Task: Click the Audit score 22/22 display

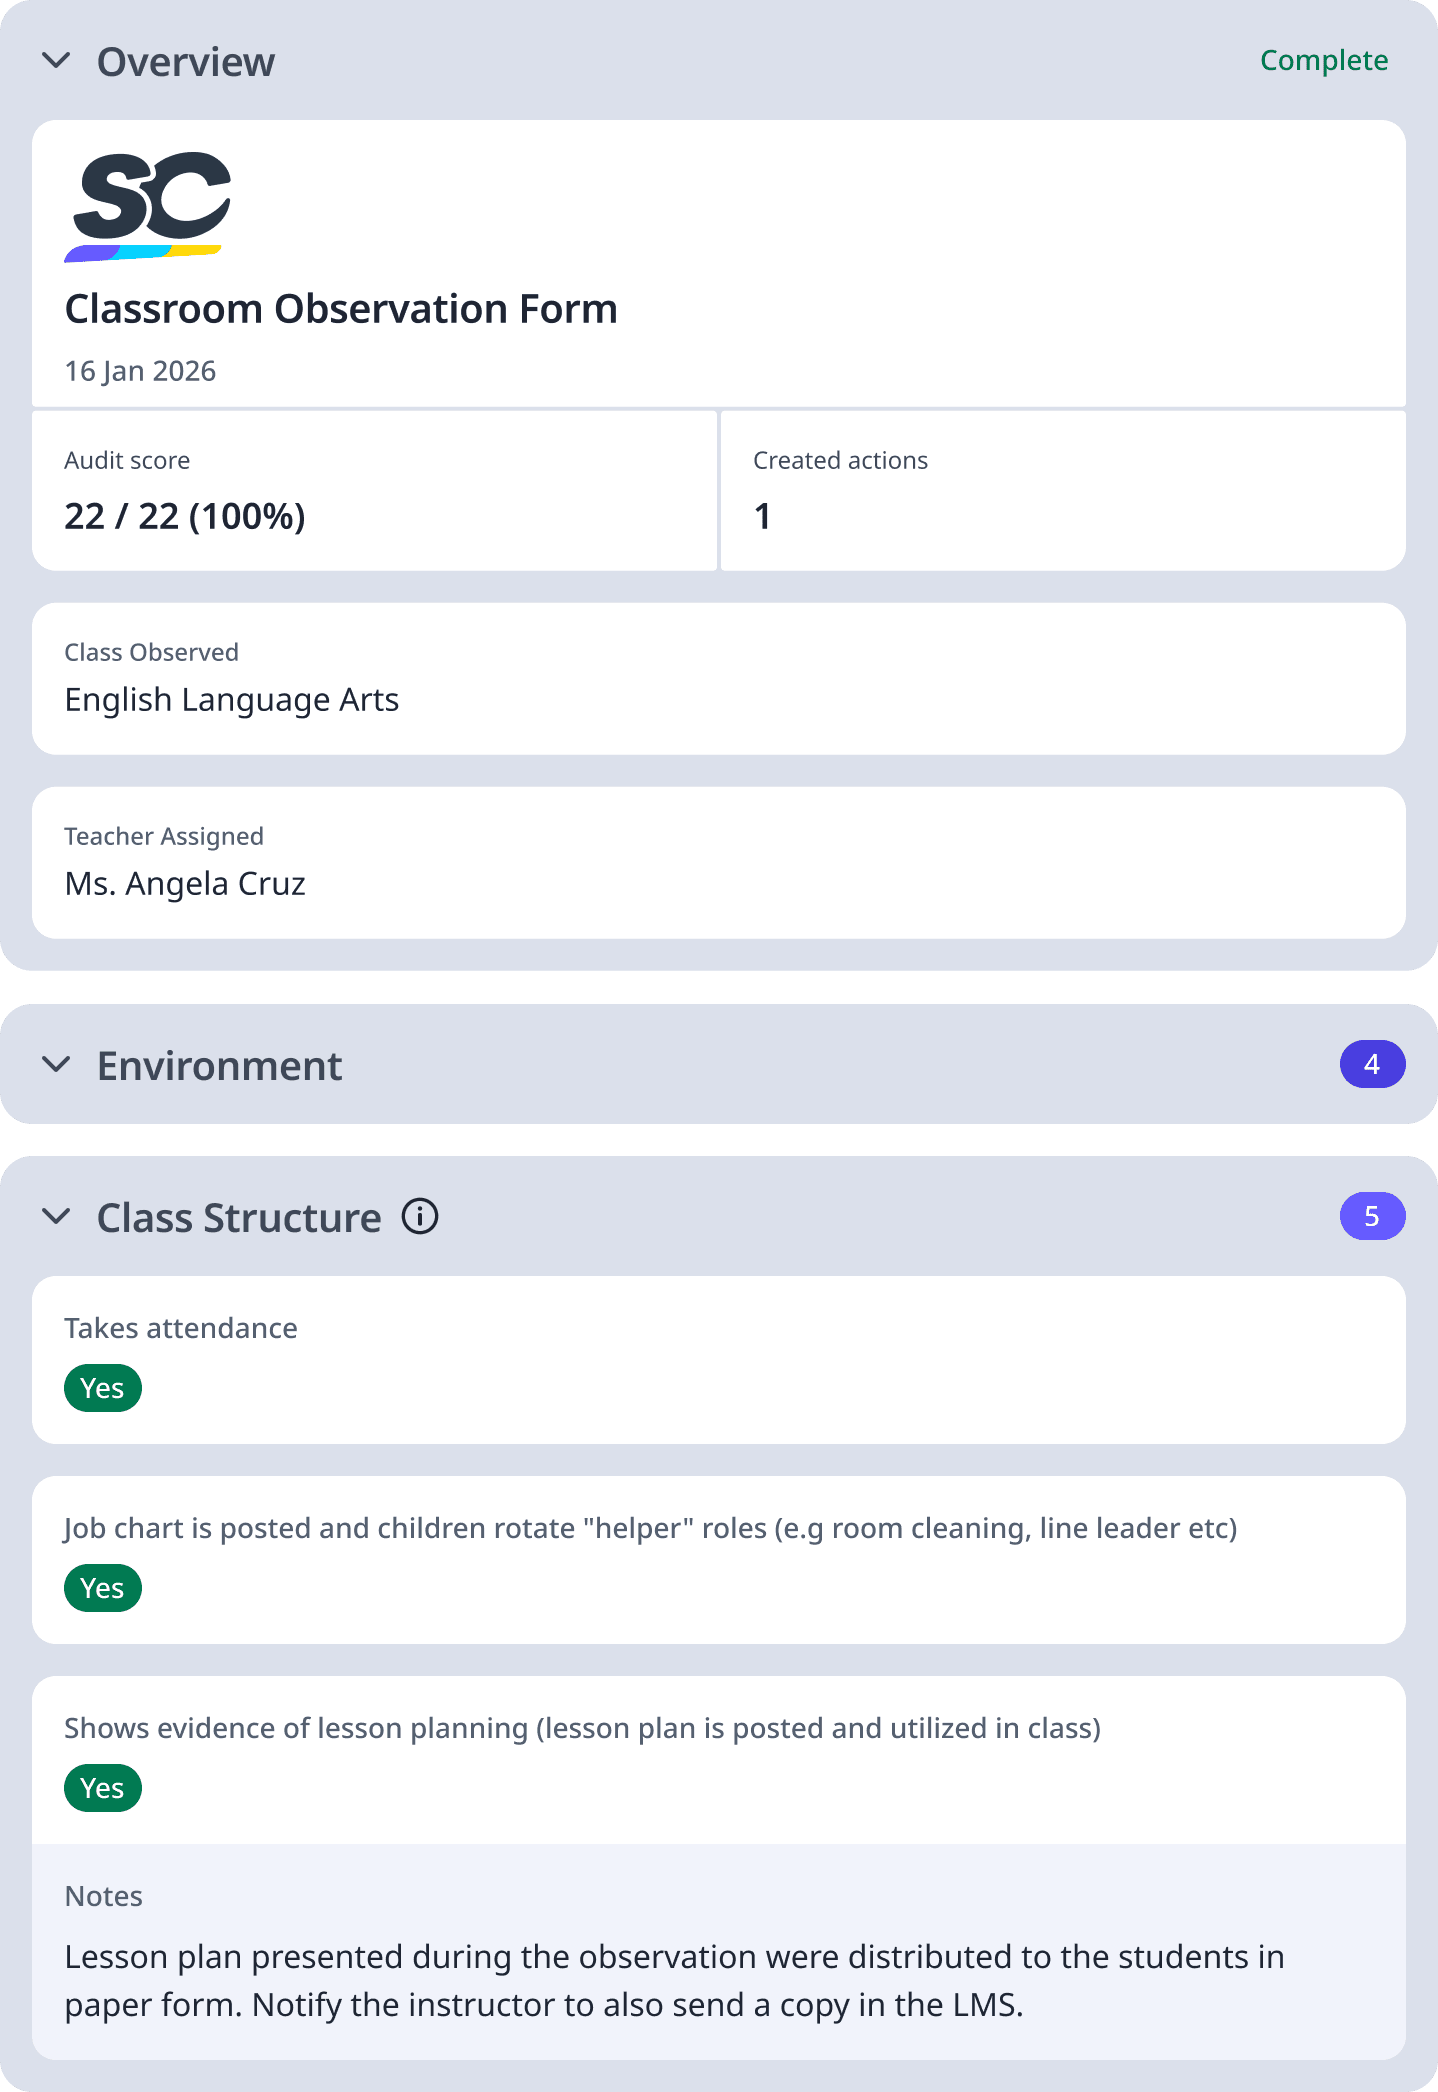Action: coord(185,515)
